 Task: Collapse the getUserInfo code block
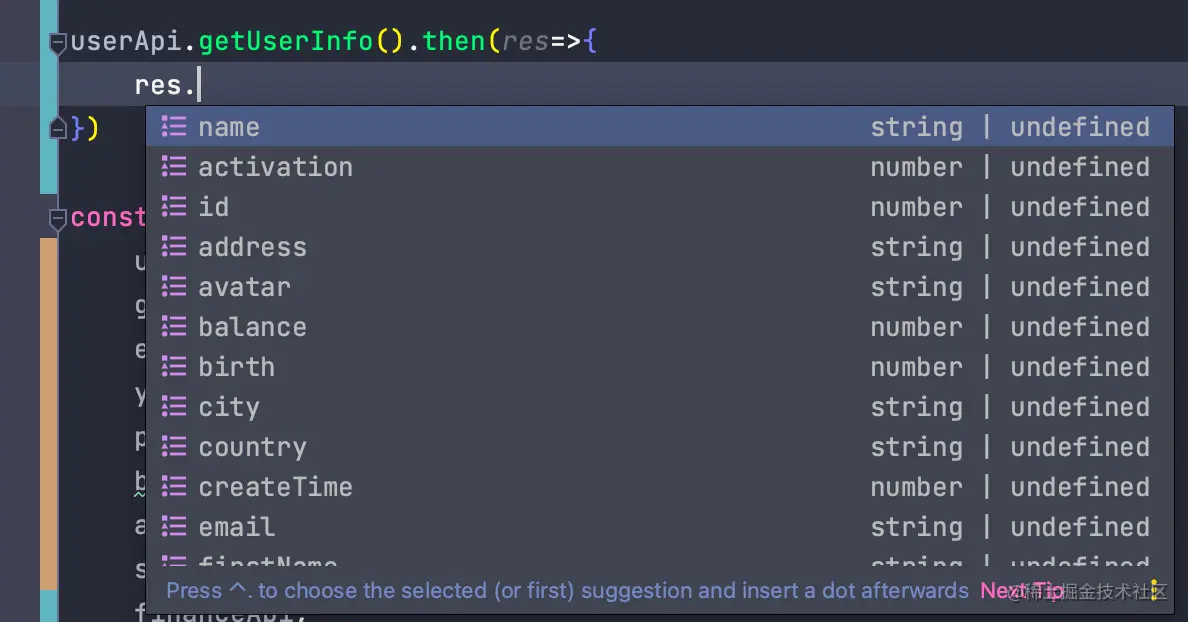point(57,43)
